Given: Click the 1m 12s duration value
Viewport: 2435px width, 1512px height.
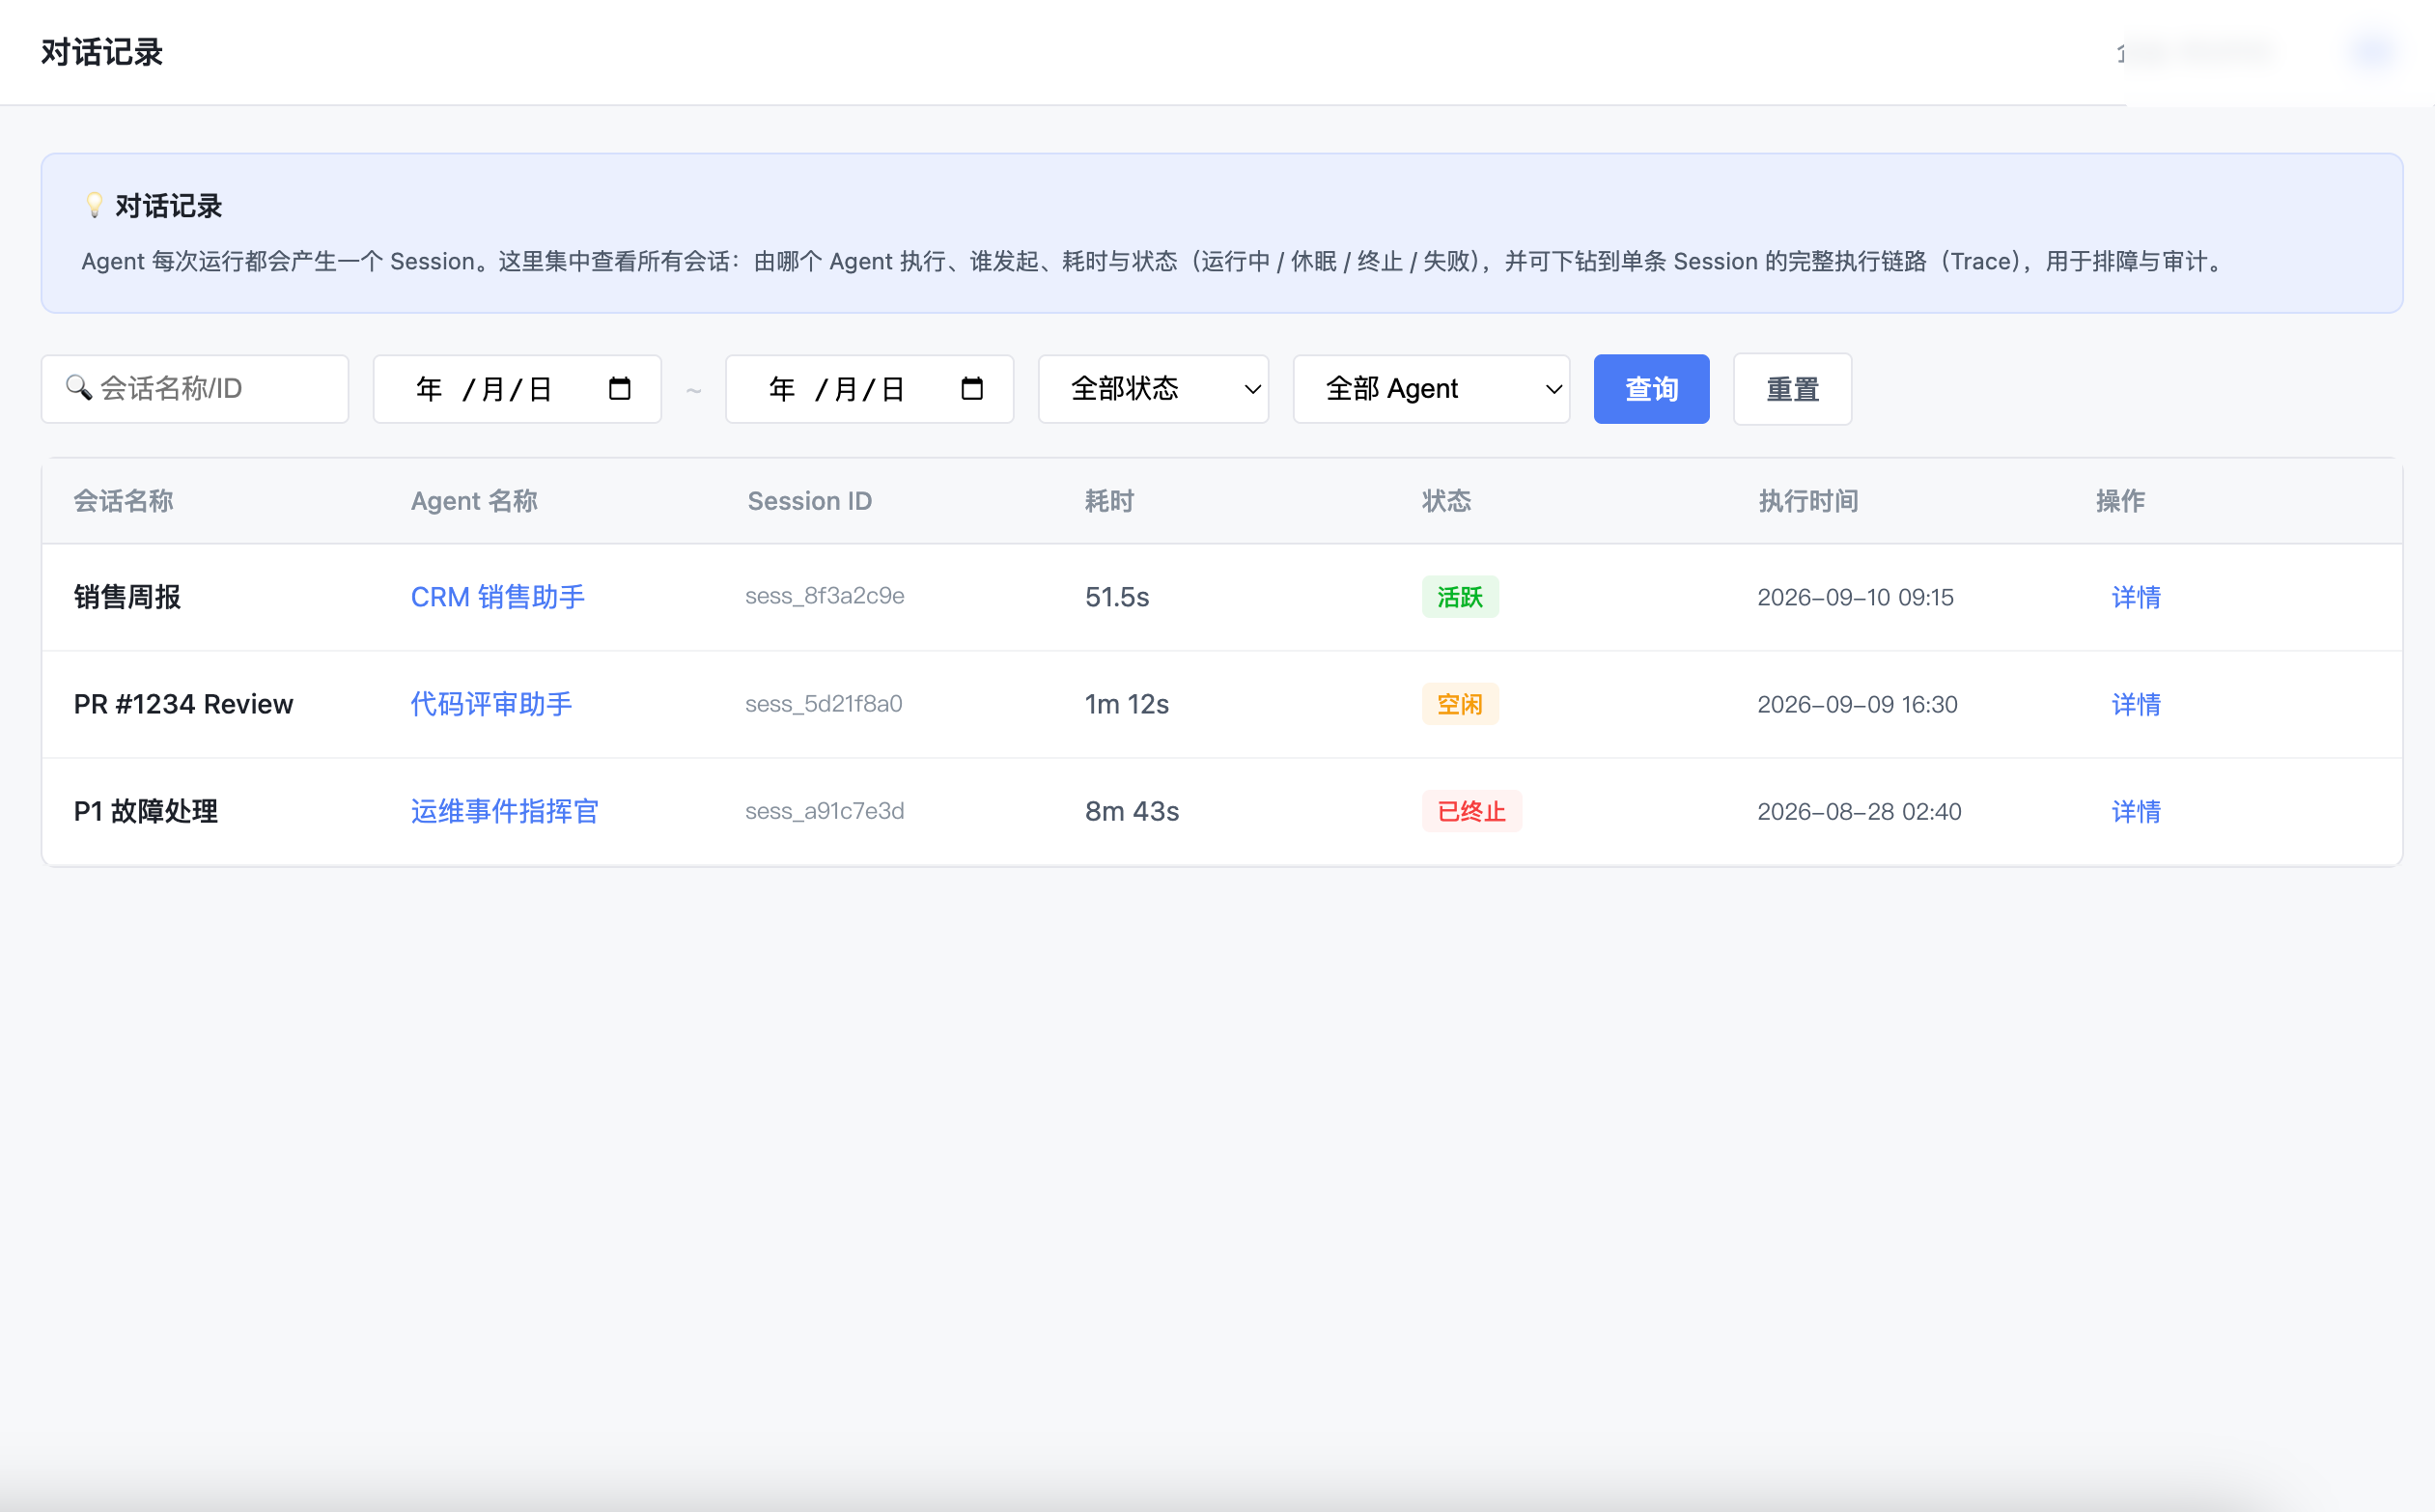Looking at the screenshot, I should pyautogui.click(x=1127, y=704).
